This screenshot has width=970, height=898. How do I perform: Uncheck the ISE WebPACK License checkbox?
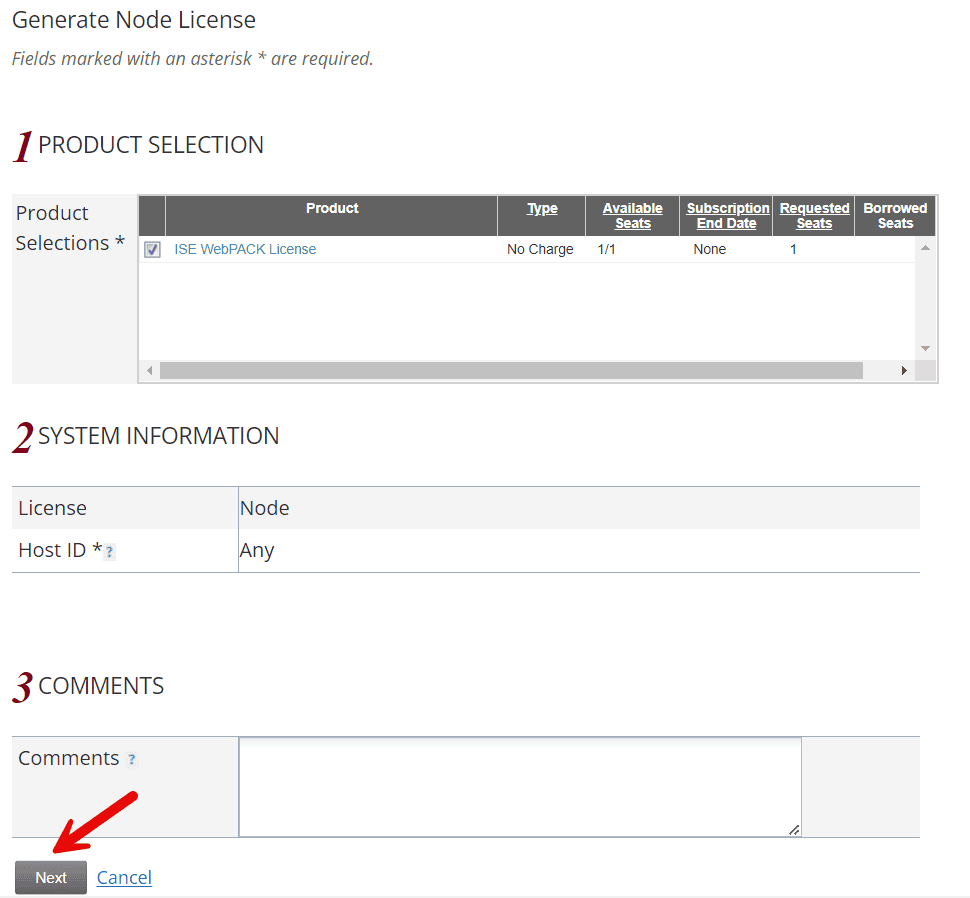pos(152,249)
